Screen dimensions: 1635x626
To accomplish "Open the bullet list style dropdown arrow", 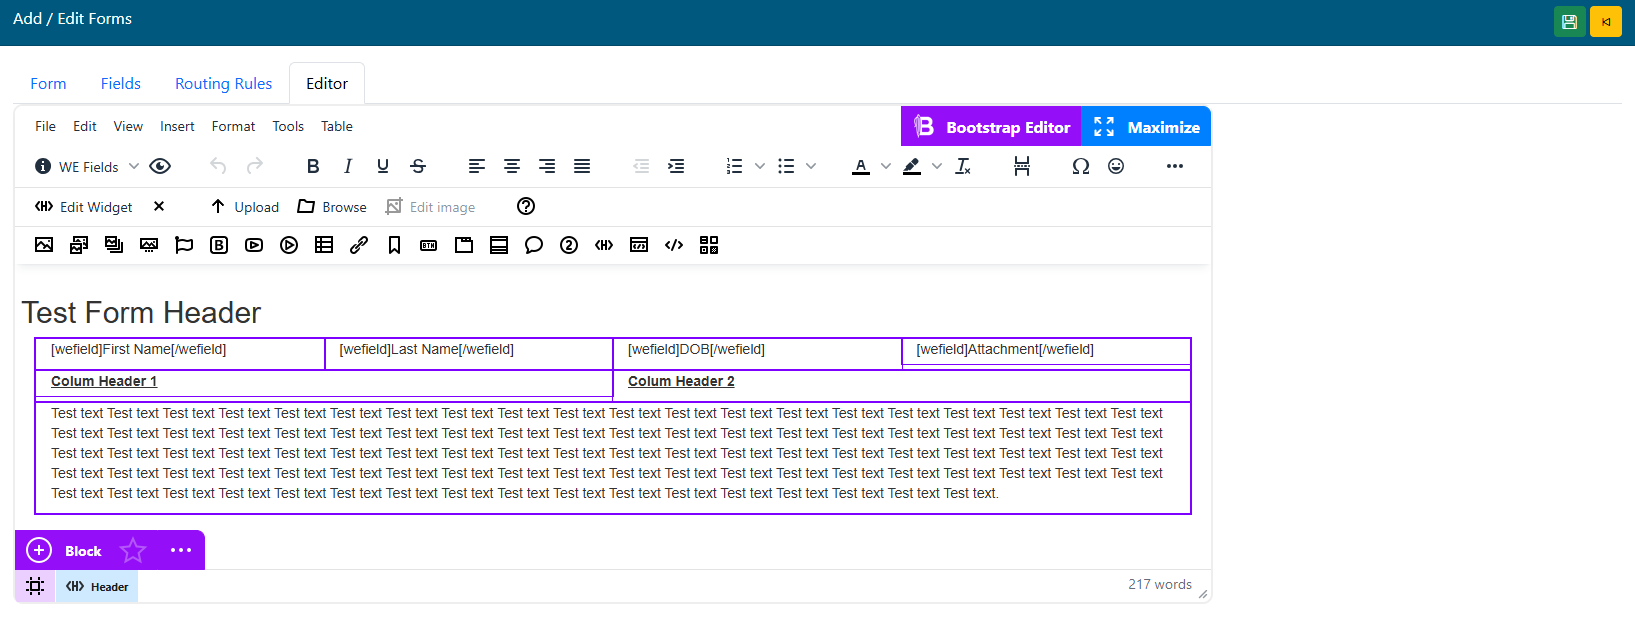I will [x=811, y=167].
